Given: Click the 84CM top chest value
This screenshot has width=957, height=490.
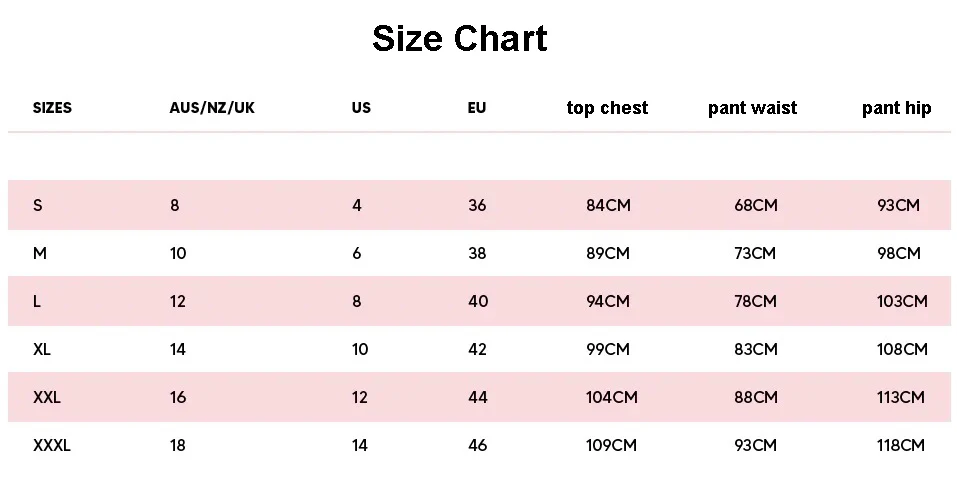Looking at the screenshot, I should (x=608, y=206).
